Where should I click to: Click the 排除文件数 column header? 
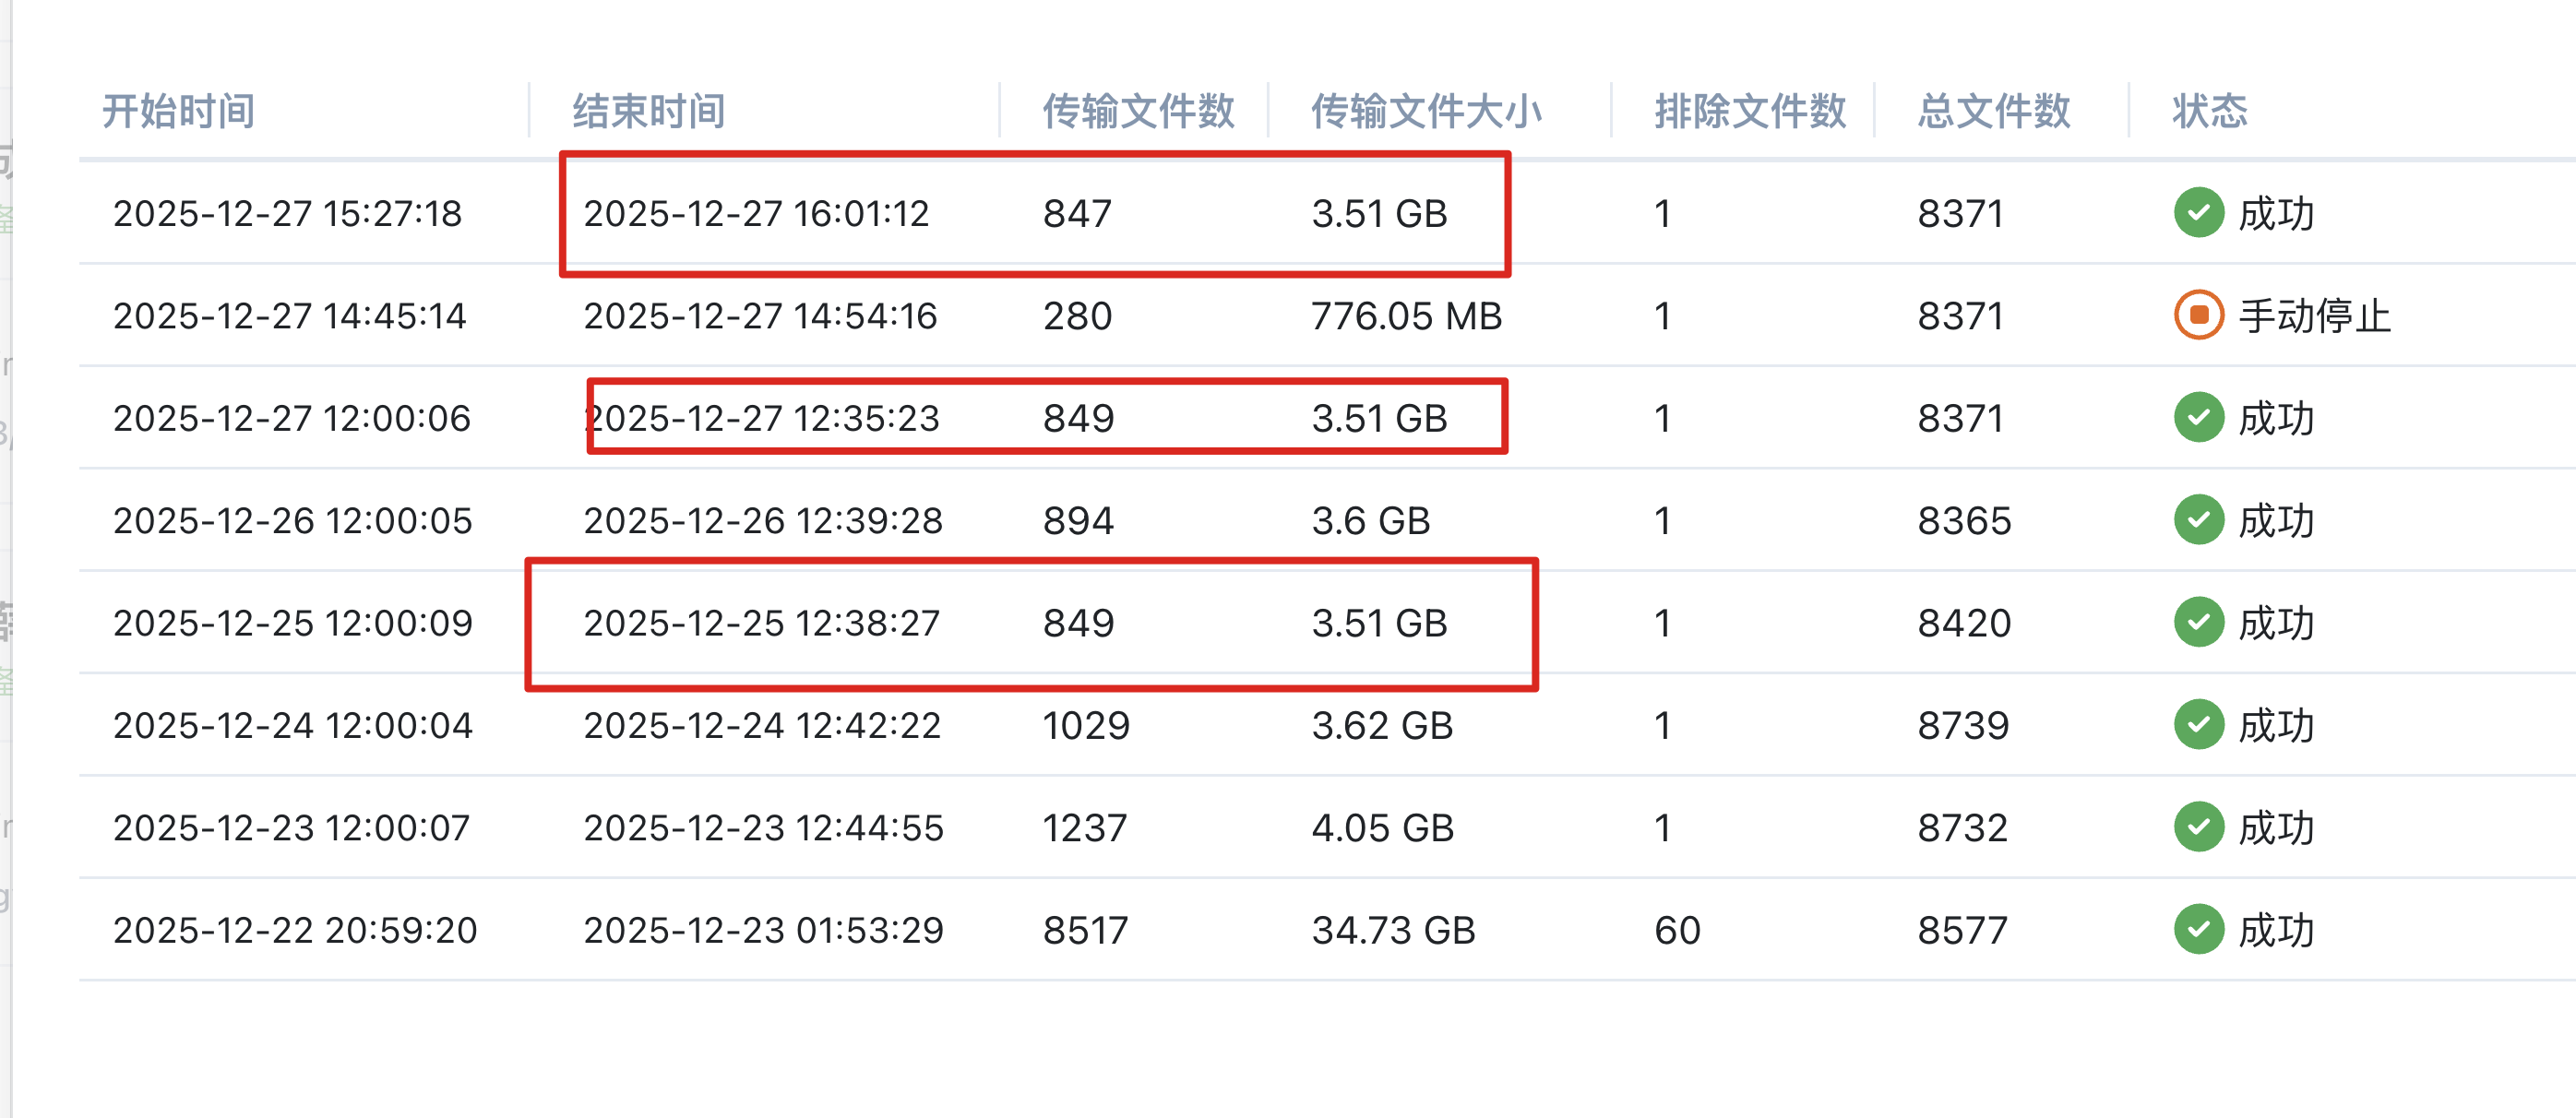1750,111
